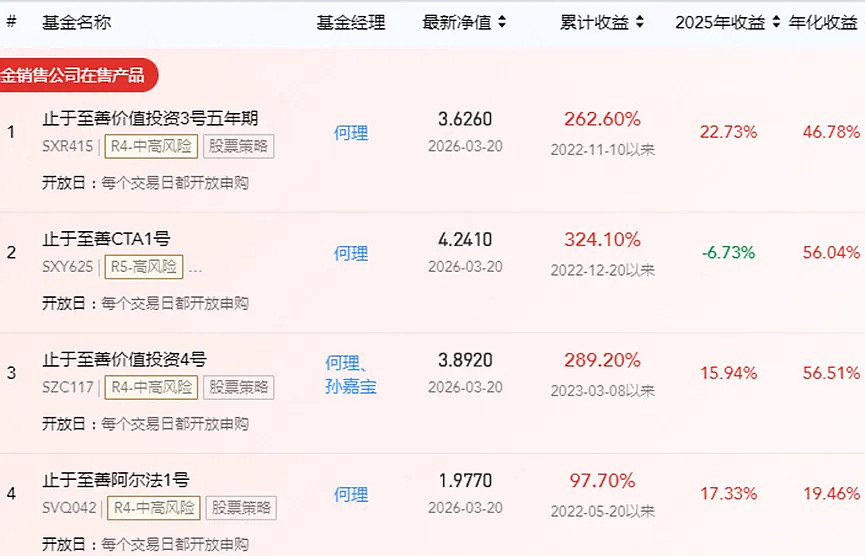Select cumulative return 97.70%

(x=602, y=480)
